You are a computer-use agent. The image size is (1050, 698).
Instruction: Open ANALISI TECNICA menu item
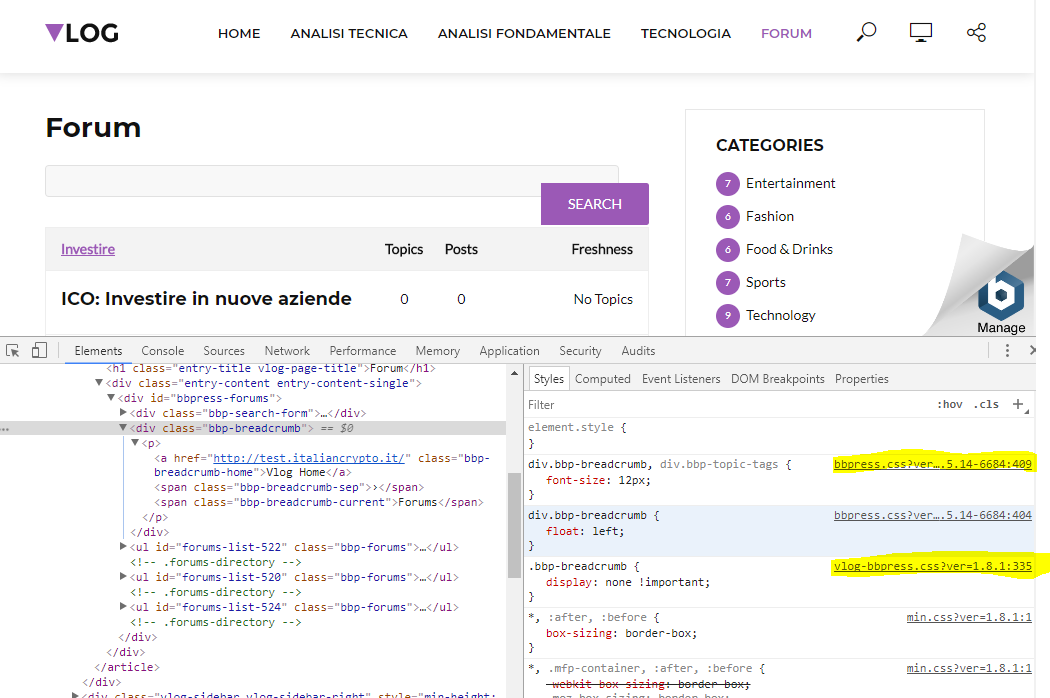(349, 33)
